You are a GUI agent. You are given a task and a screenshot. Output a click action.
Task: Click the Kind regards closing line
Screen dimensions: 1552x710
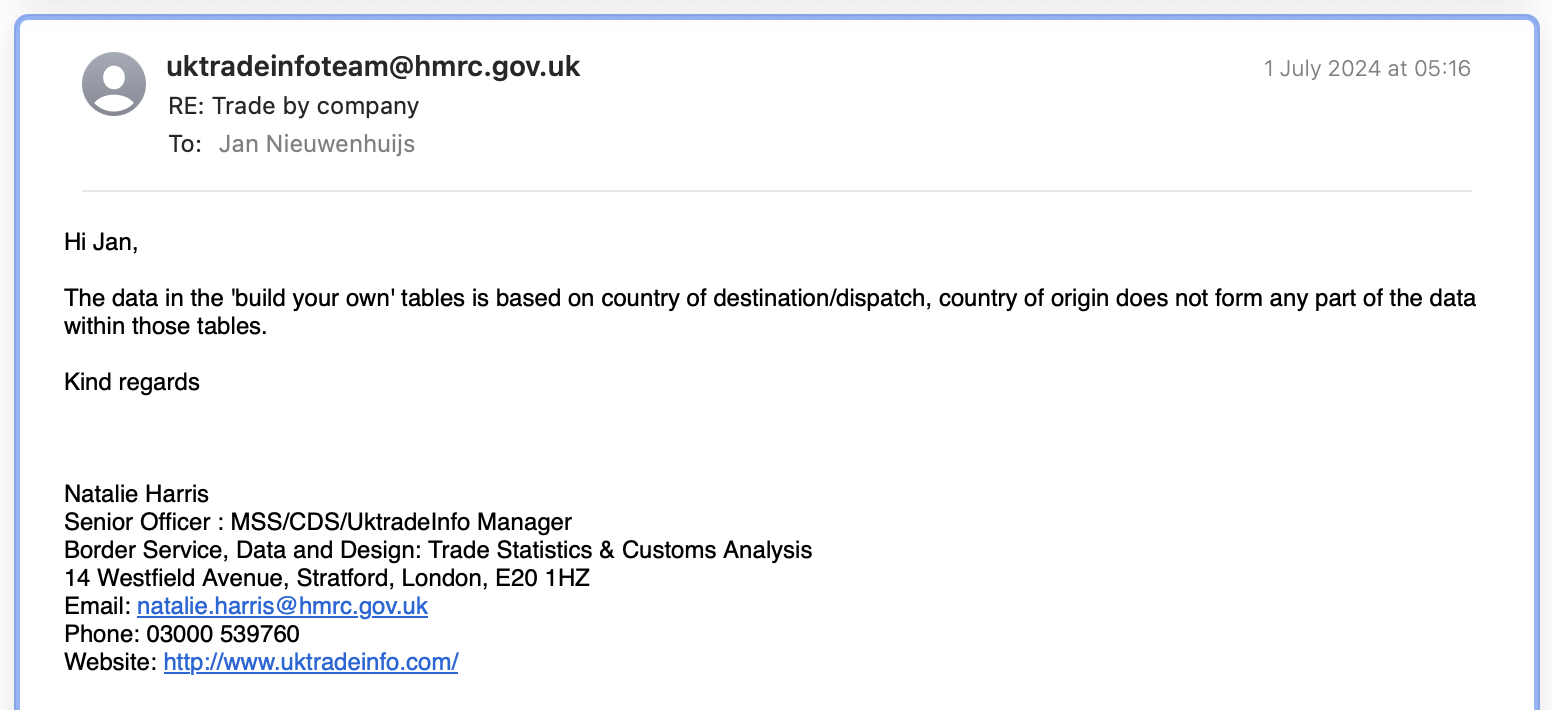(132, 382)
